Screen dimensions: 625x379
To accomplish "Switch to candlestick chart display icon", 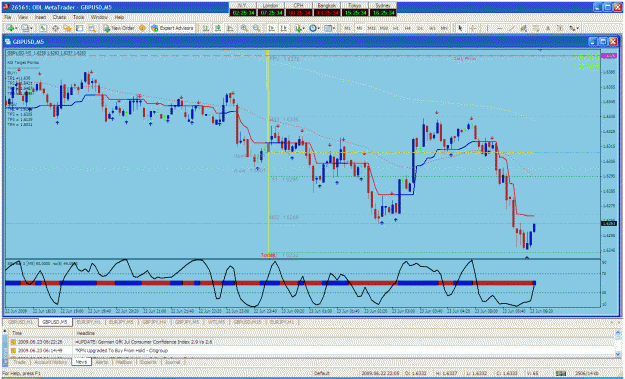I will tap(218, 28).
